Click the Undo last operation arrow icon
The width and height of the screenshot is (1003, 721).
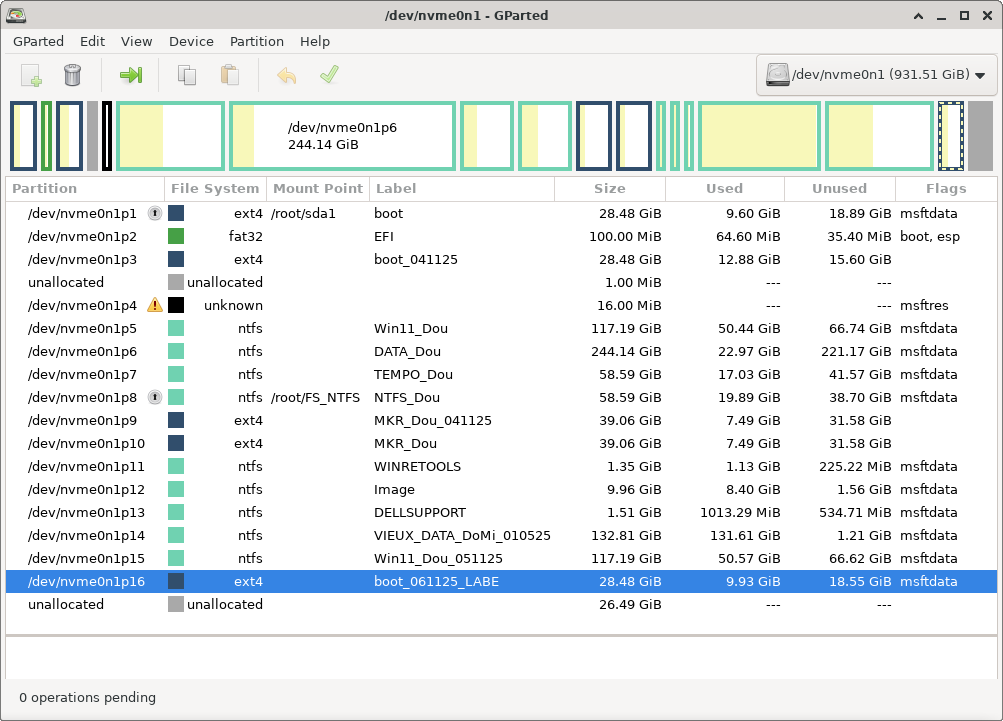click(x=287, y=75)
